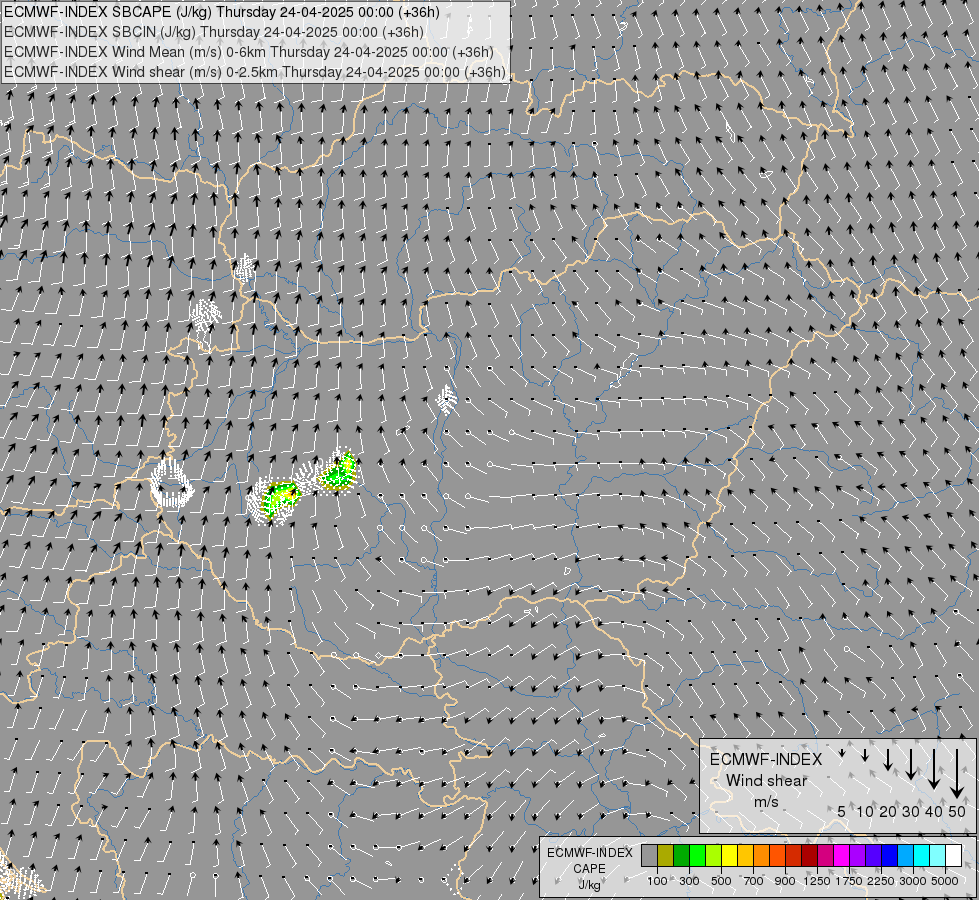Click the 30 m/s wind shear legend arrow
Viewport: 979px width, 900px height.
pos(911,764)
